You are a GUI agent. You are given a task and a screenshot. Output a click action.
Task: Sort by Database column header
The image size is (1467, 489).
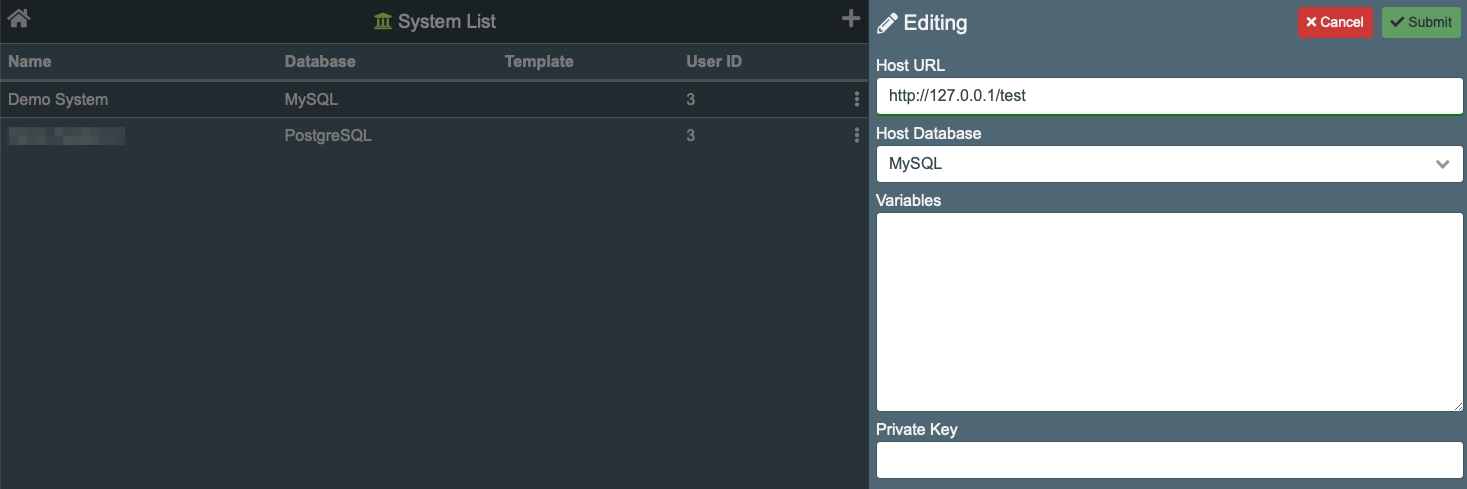pos(320,62)
